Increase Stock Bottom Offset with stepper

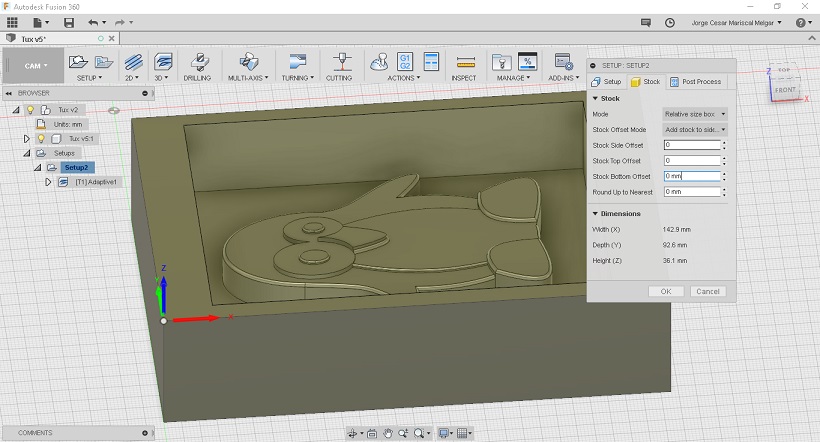724,174
